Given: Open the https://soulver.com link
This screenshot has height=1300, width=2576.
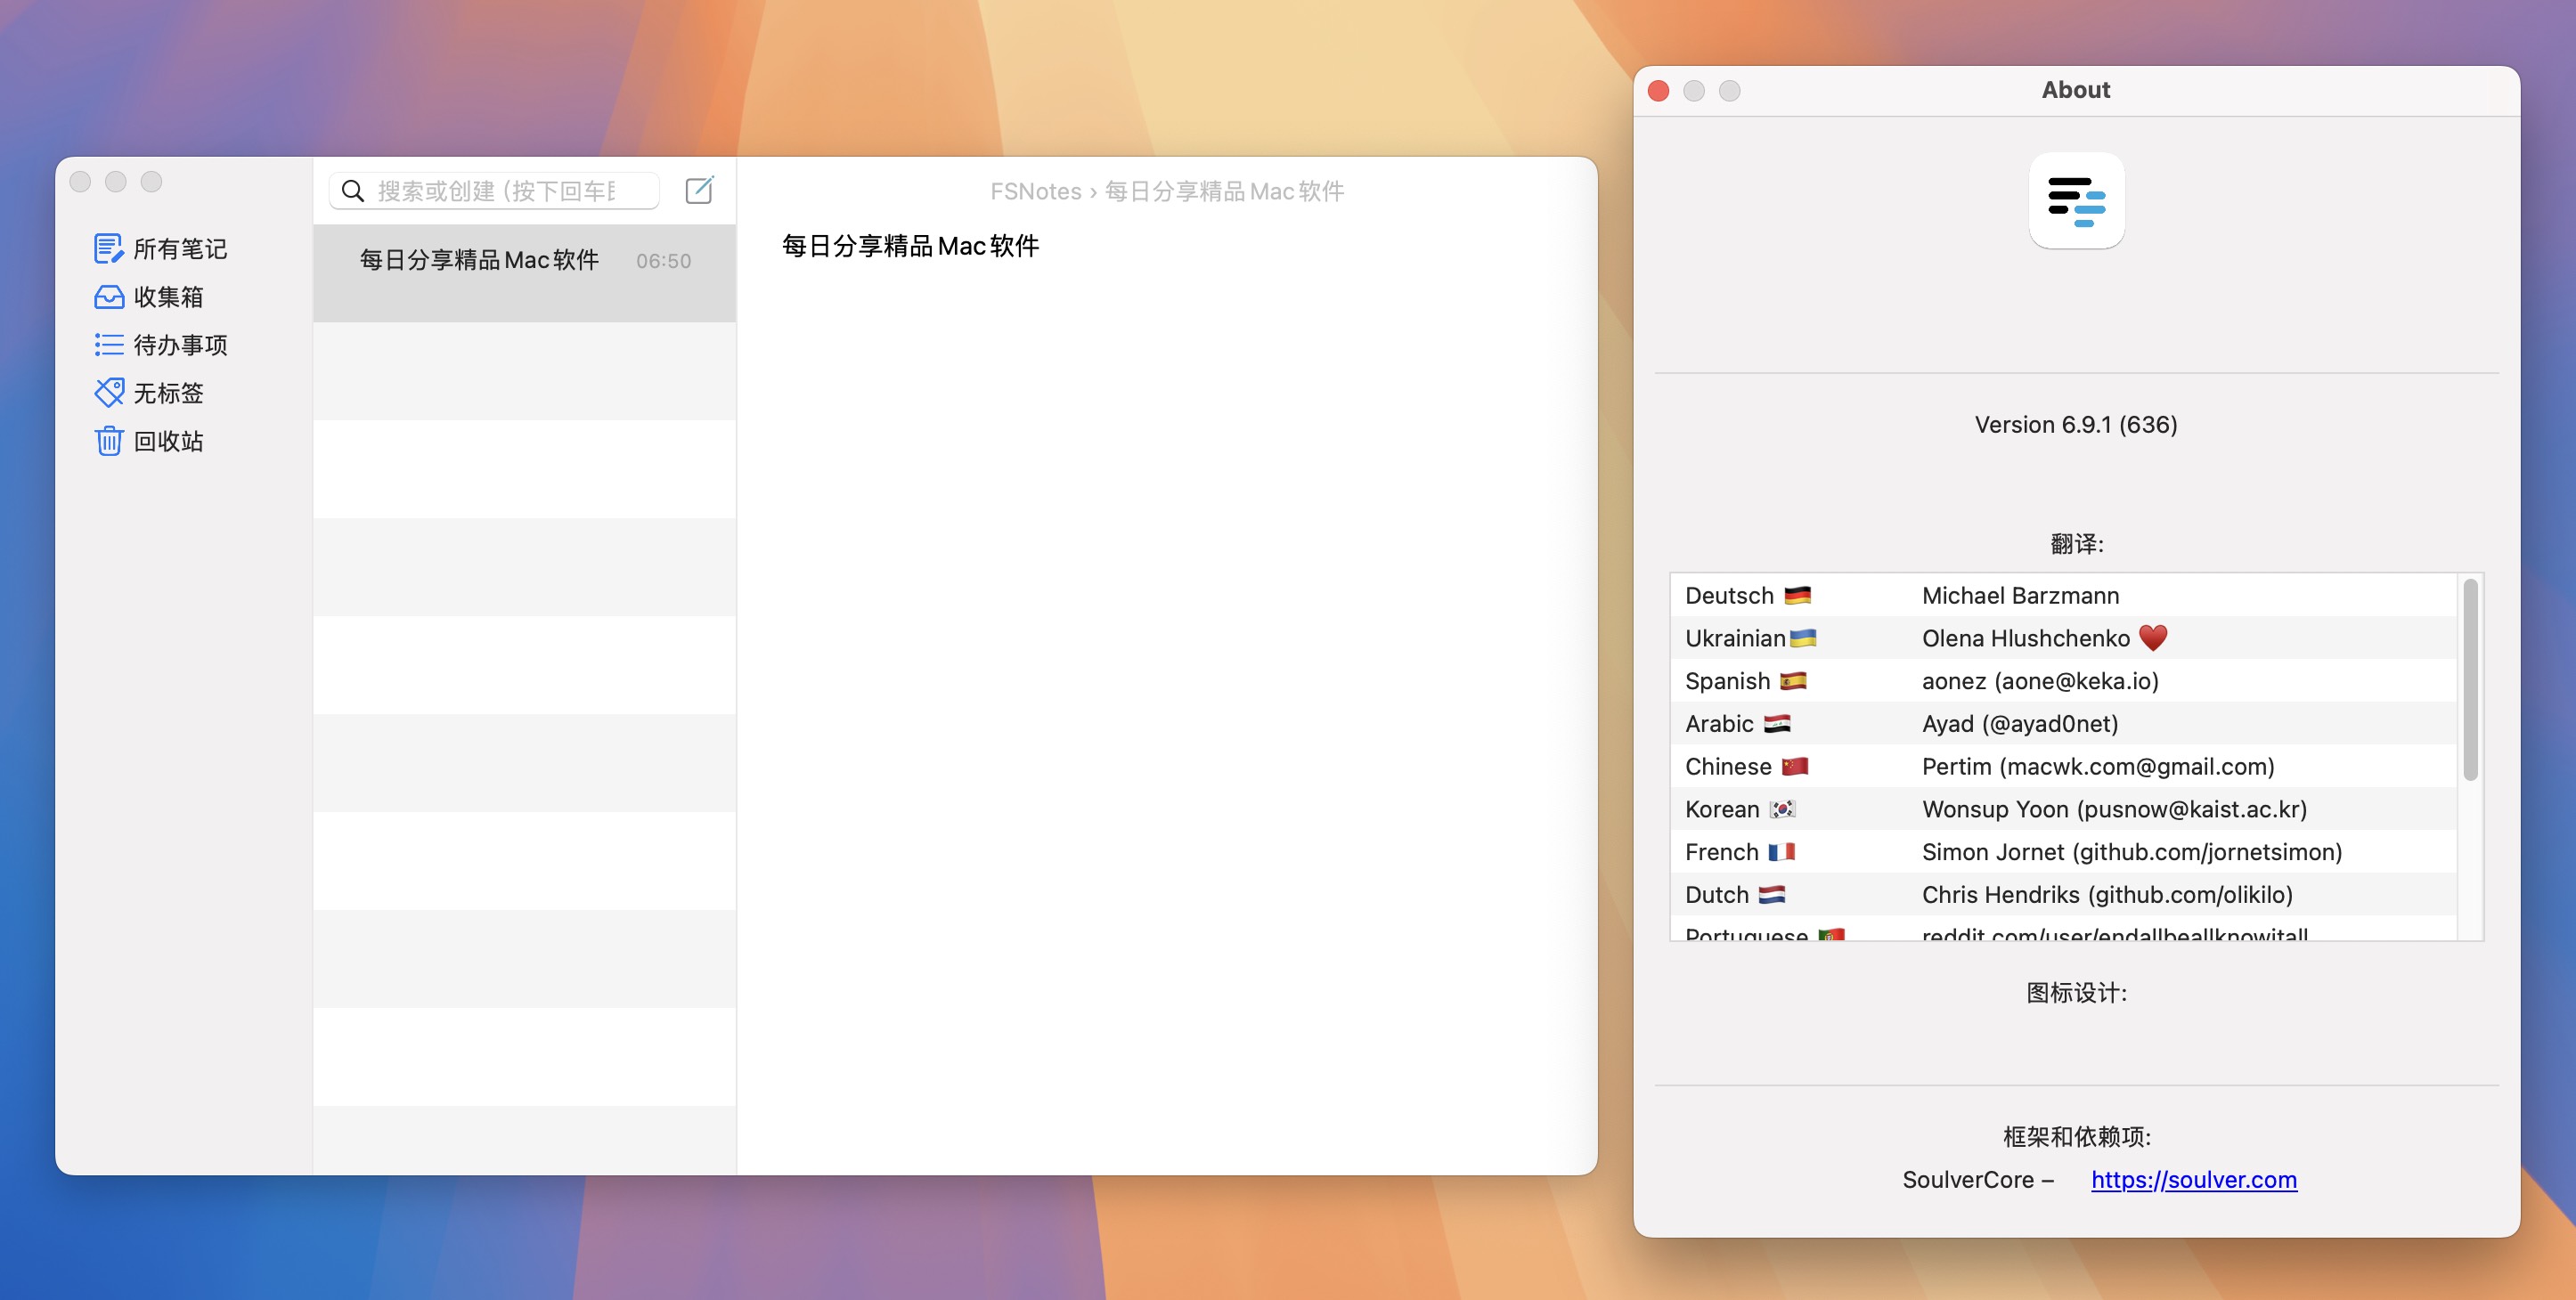Looking at the screenshot, I should point(2194,1180).
